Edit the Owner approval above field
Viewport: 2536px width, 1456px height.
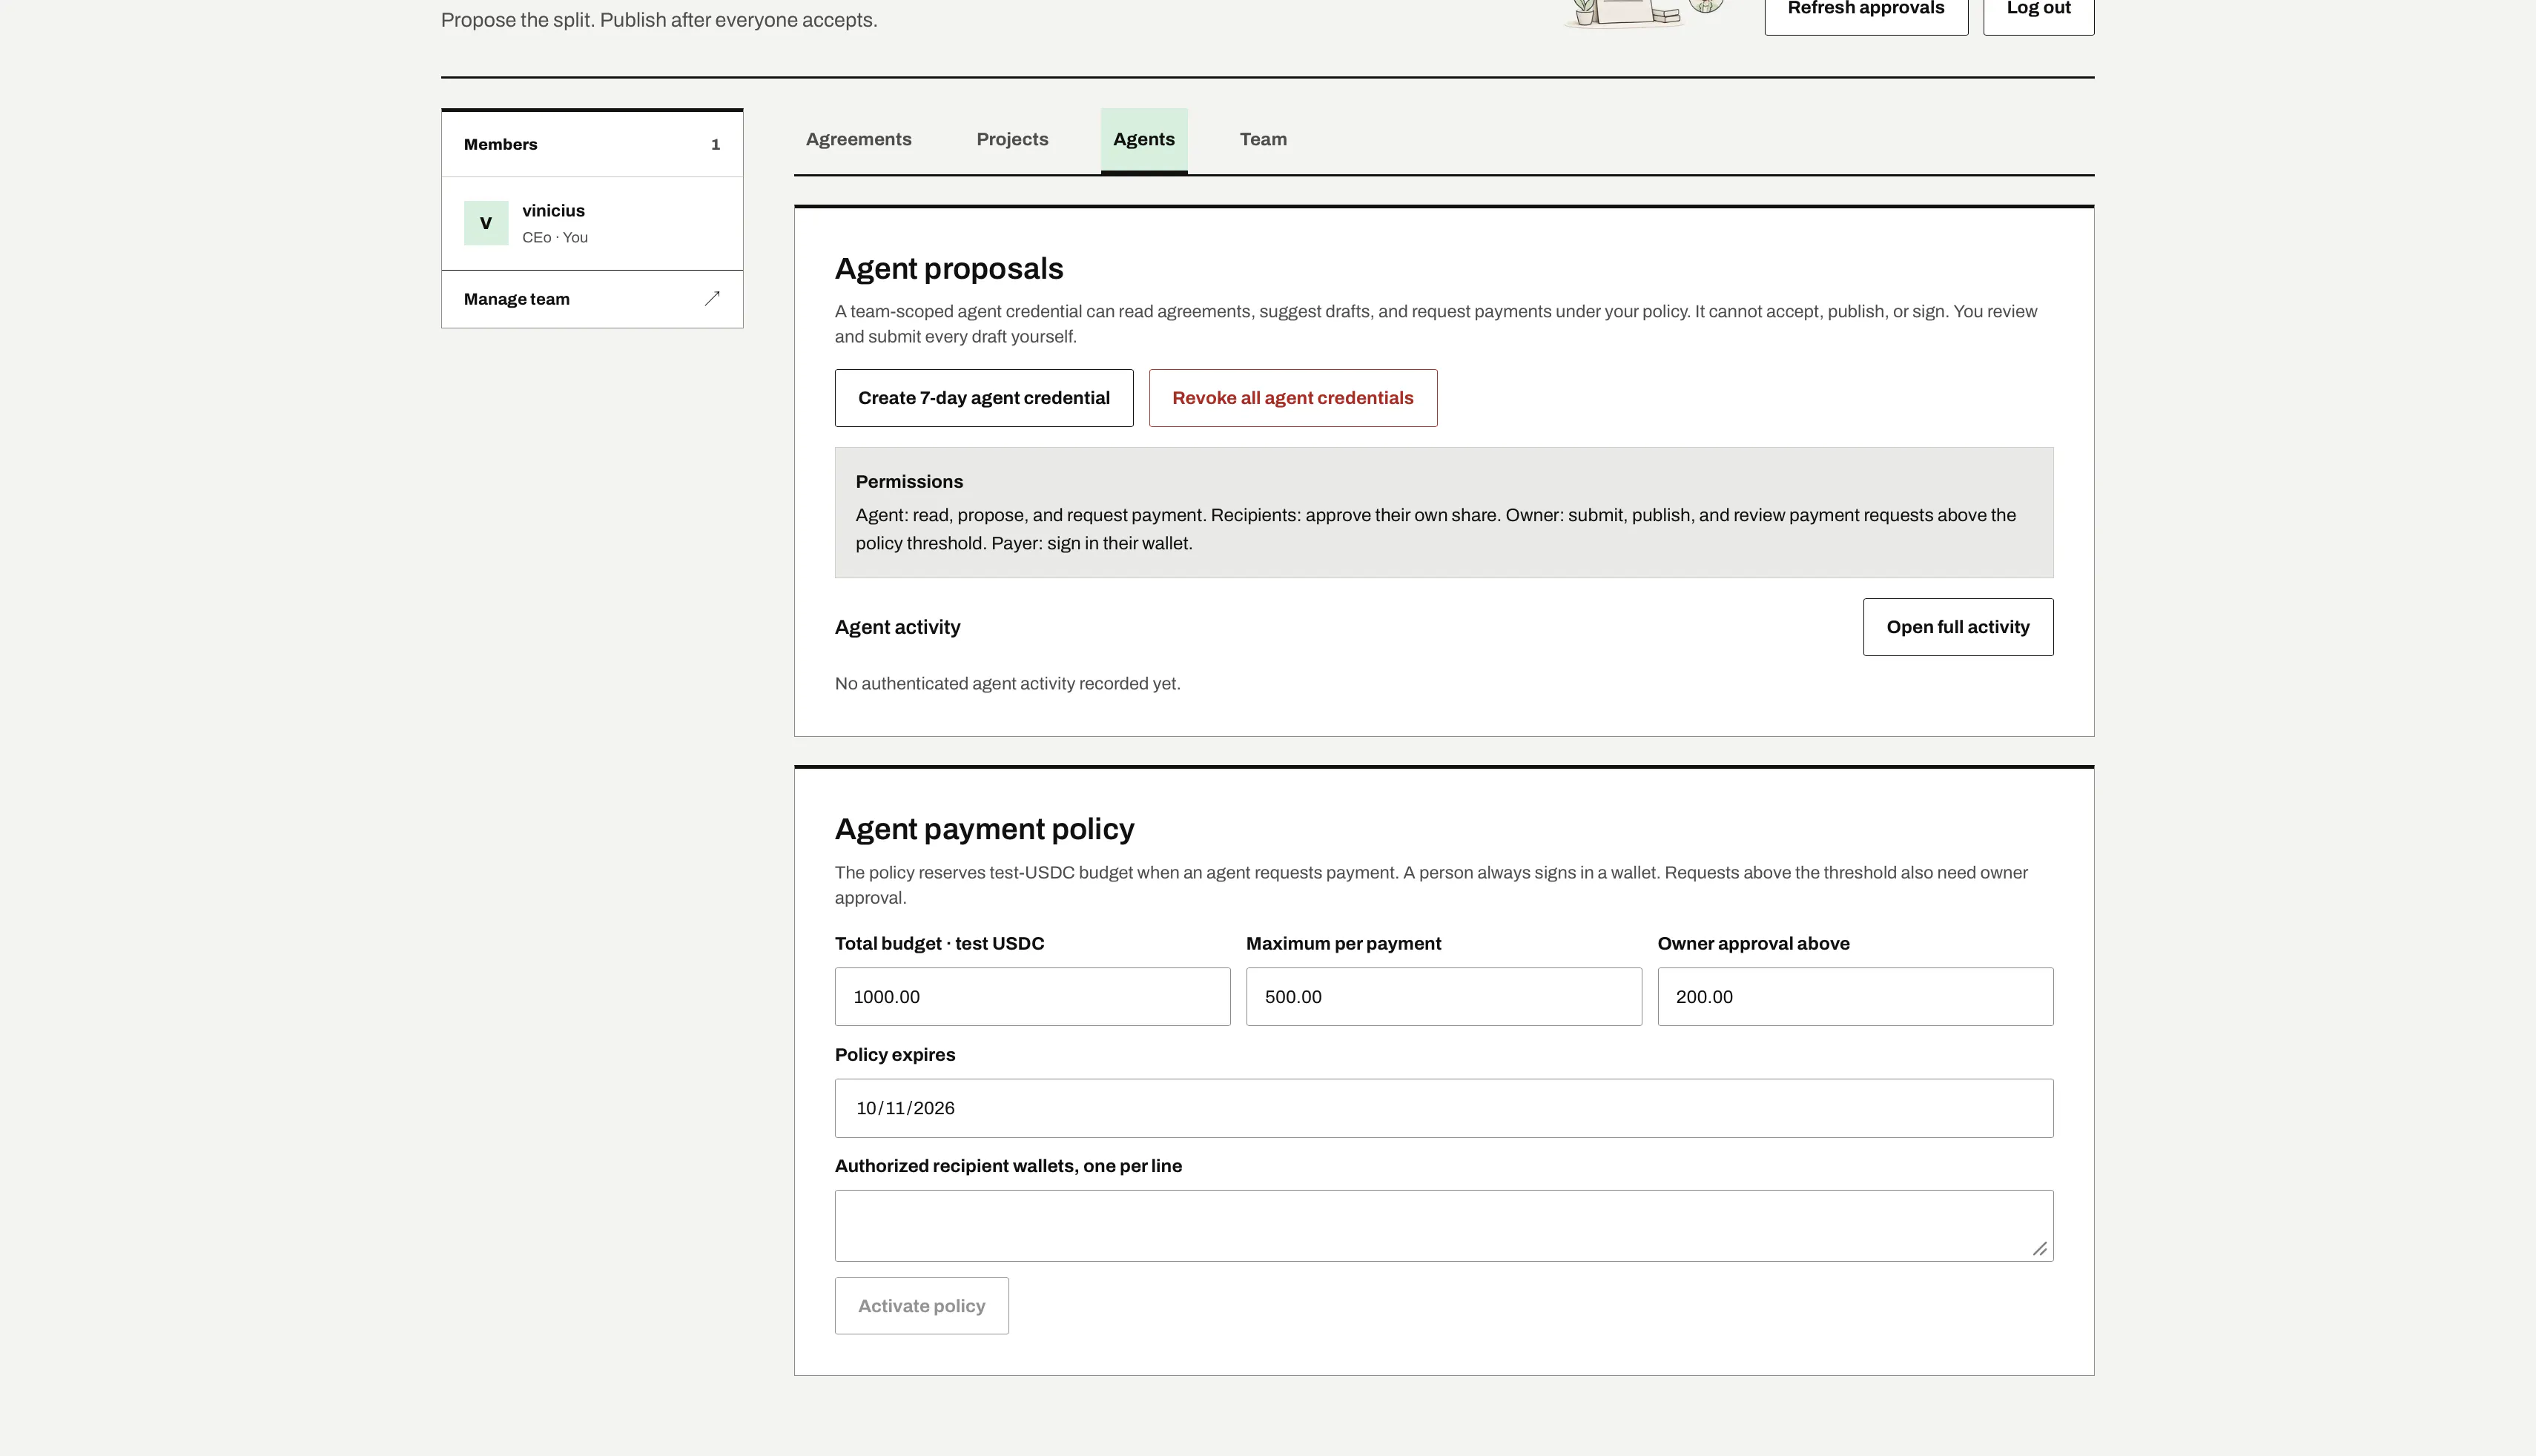(x=1855, y=996)
